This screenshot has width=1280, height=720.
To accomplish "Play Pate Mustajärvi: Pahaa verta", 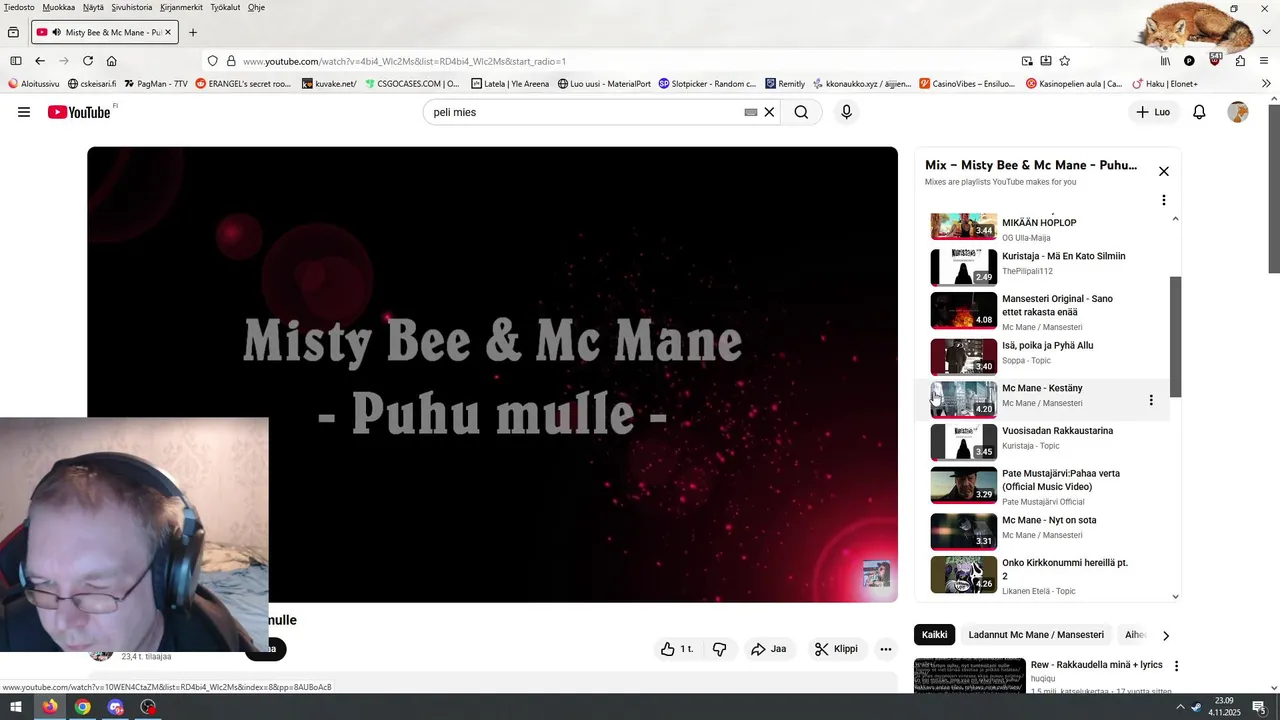I will click(x=1040, y=486).
